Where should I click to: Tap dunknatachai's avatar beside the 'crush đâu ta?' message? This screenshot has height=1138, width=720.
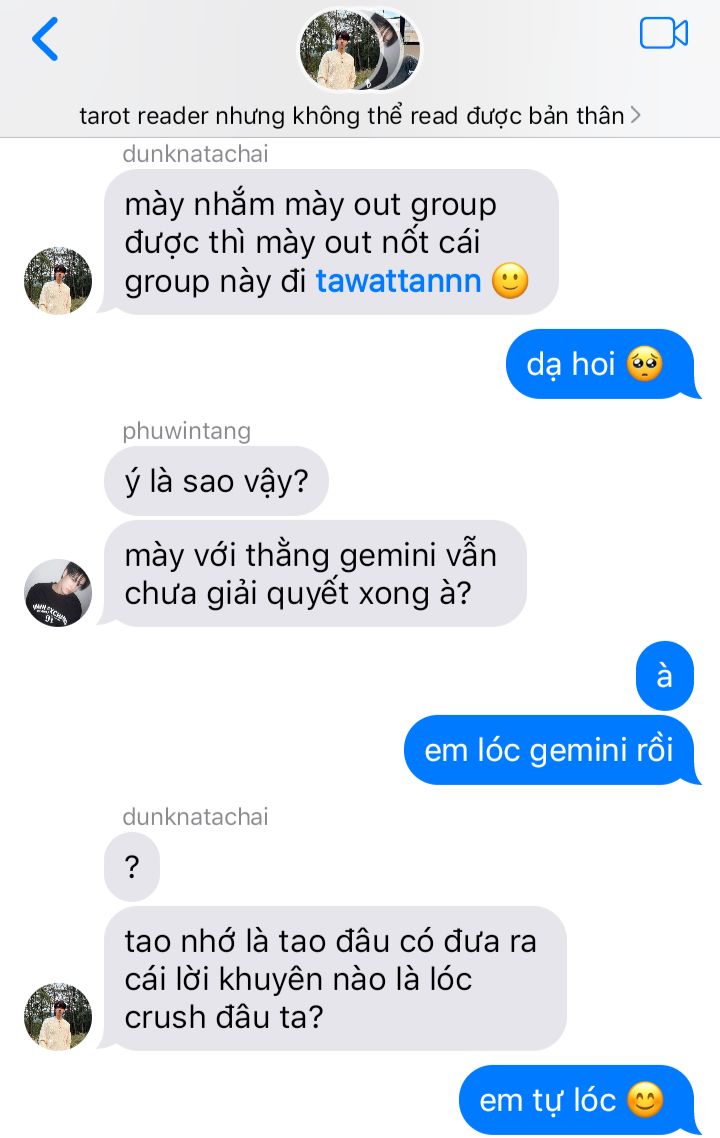pos(58,1017)
